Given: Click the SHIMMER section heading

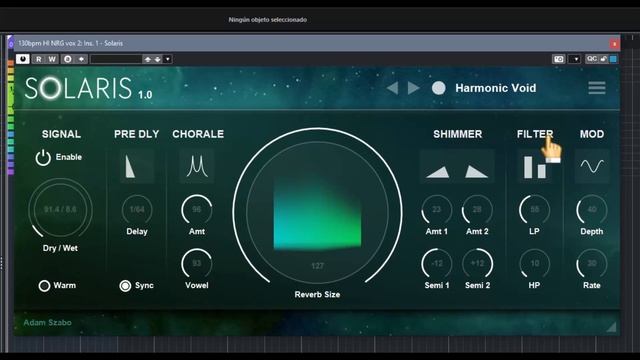Looking at the screenshot, I should (x=458, y=134).
